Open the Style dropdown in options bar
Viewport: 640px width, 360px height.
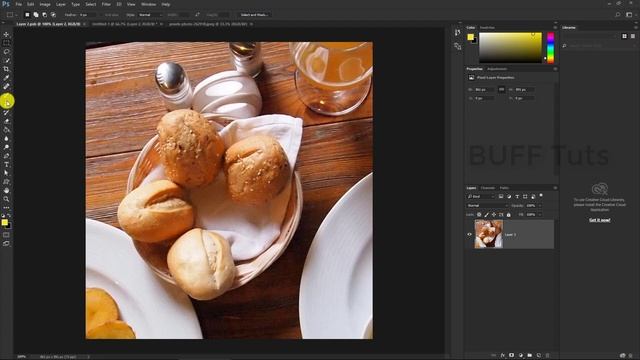point(150,15)
